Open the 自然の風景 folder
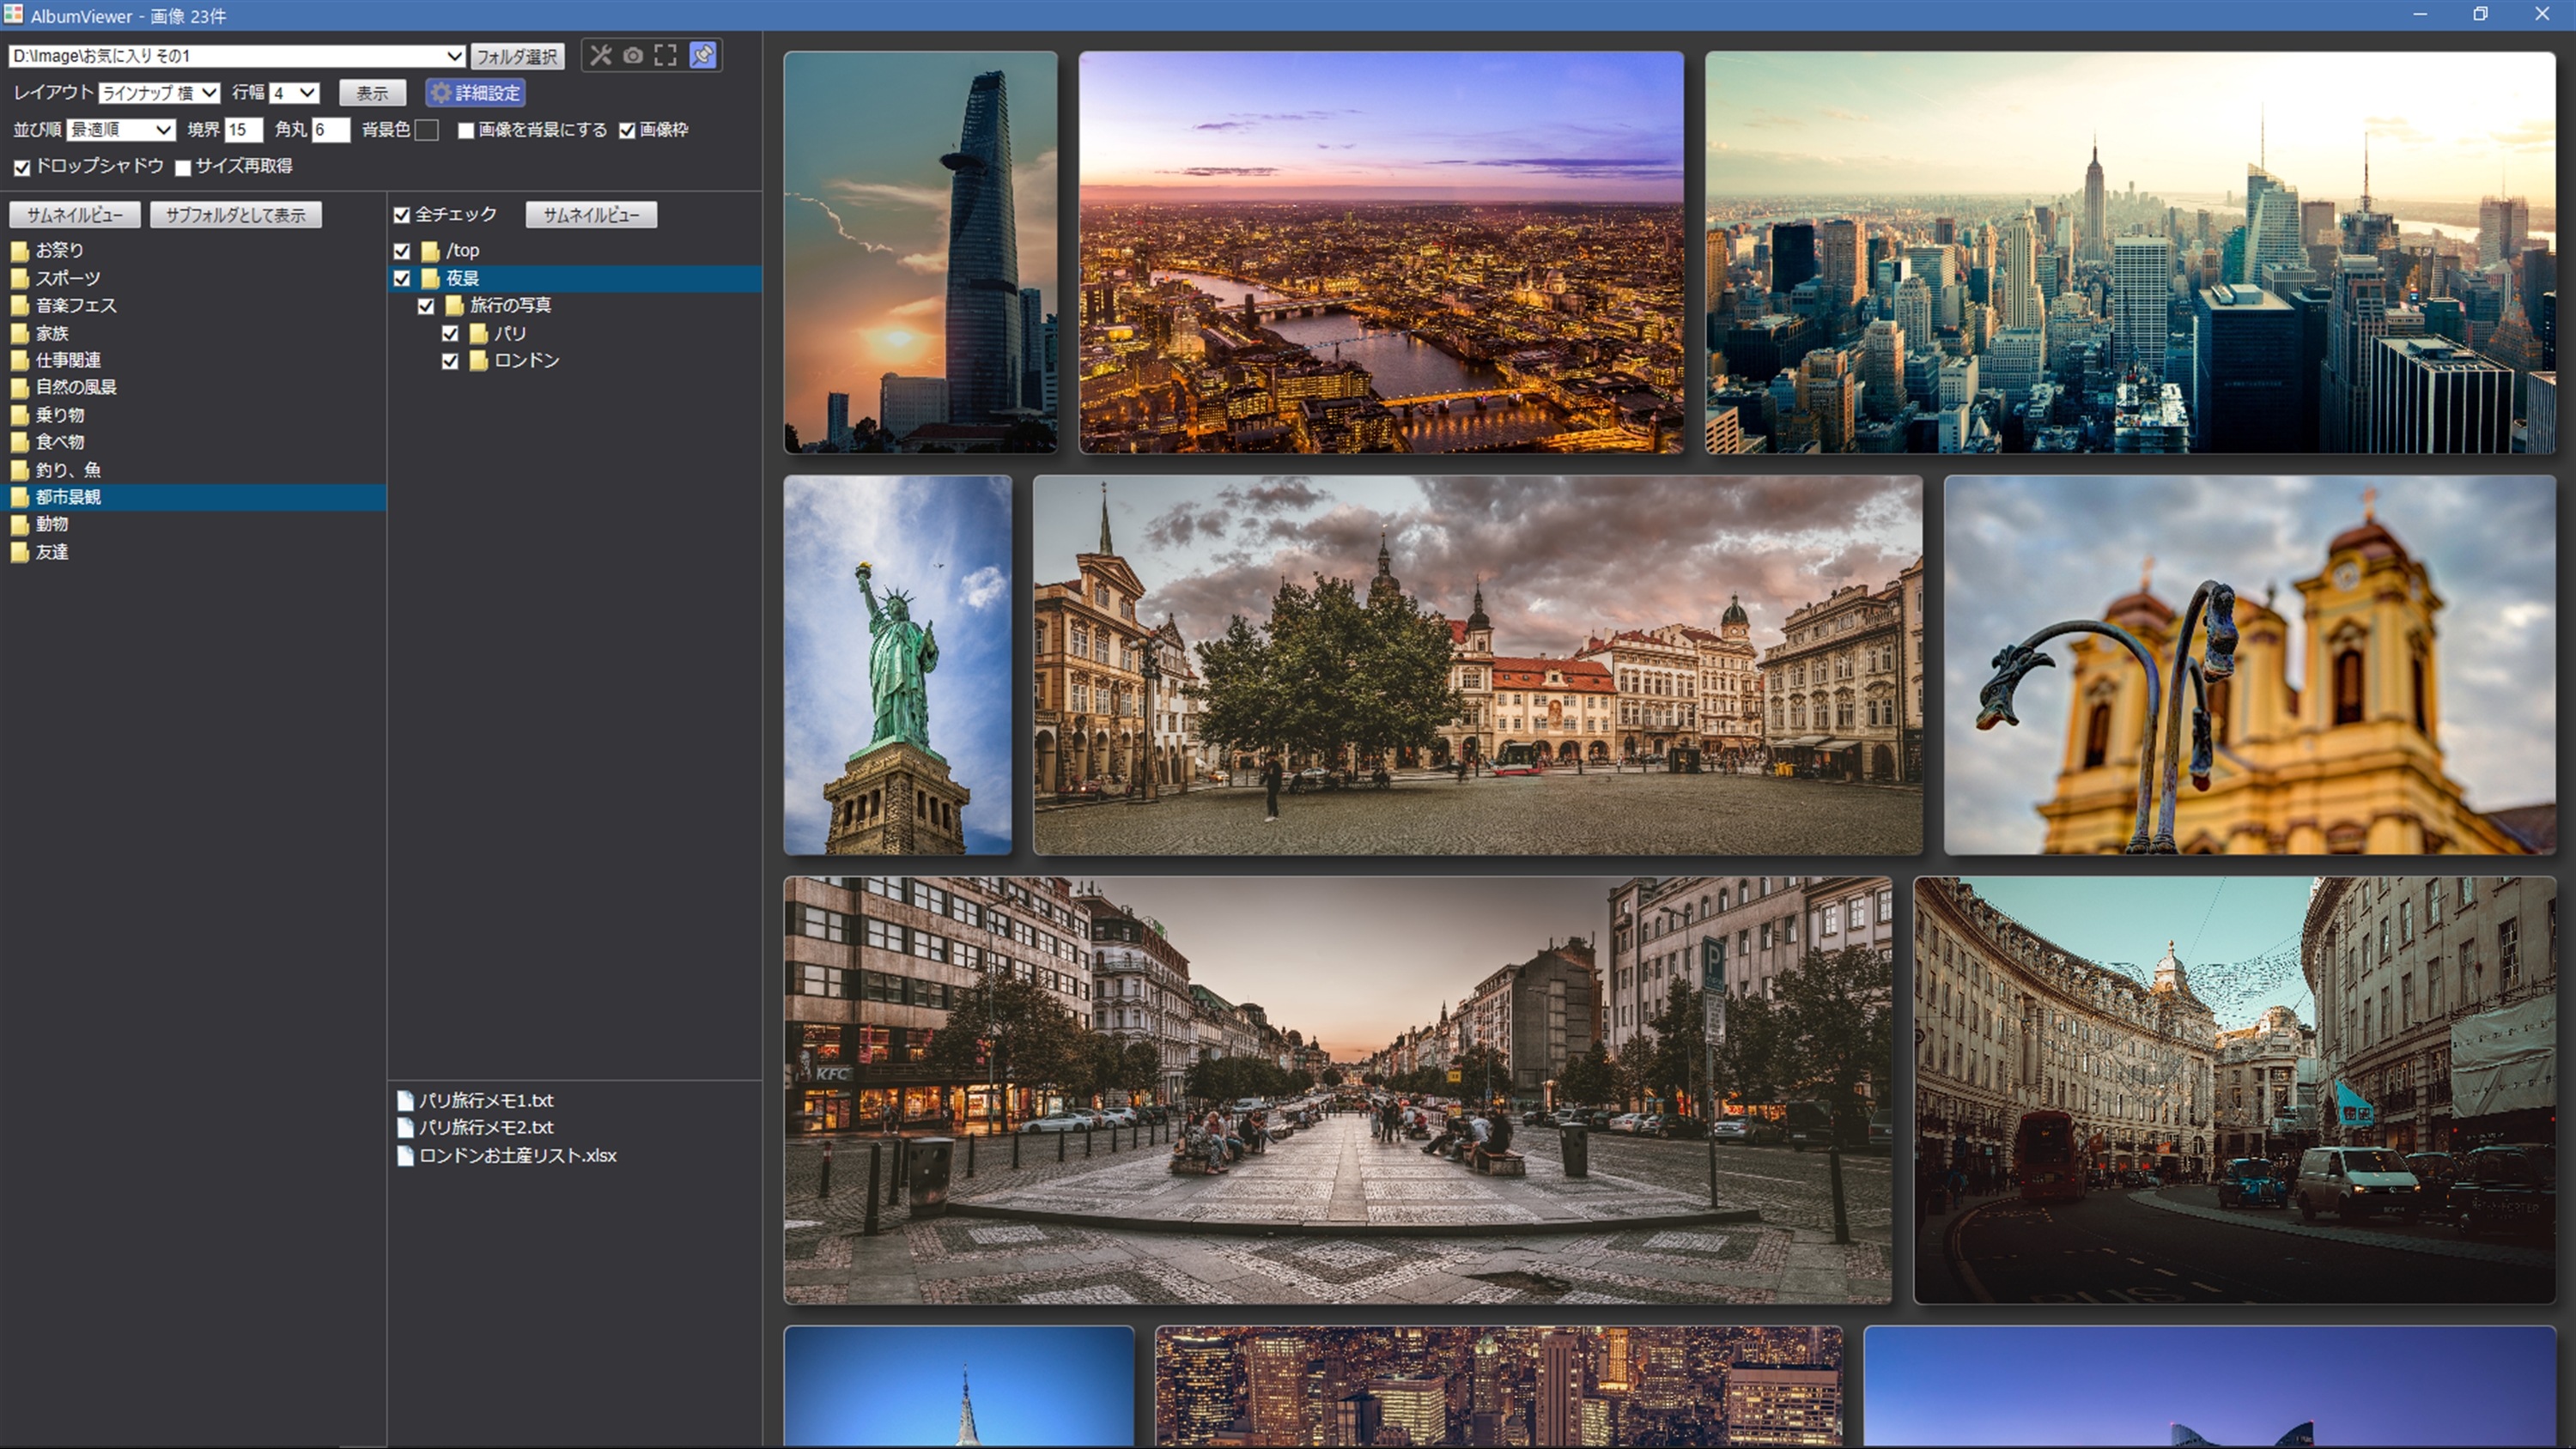The height and width of the screenshot is (1449, 2576). coord(76,387)
